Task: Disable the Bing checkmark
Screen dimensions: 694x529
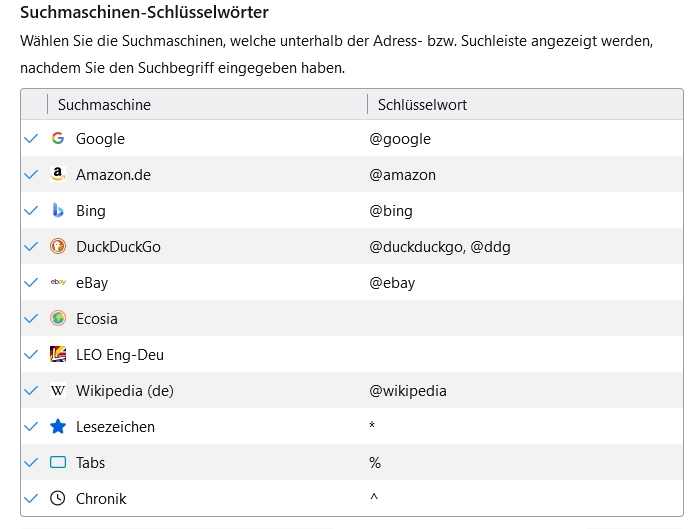Action: 31,211
